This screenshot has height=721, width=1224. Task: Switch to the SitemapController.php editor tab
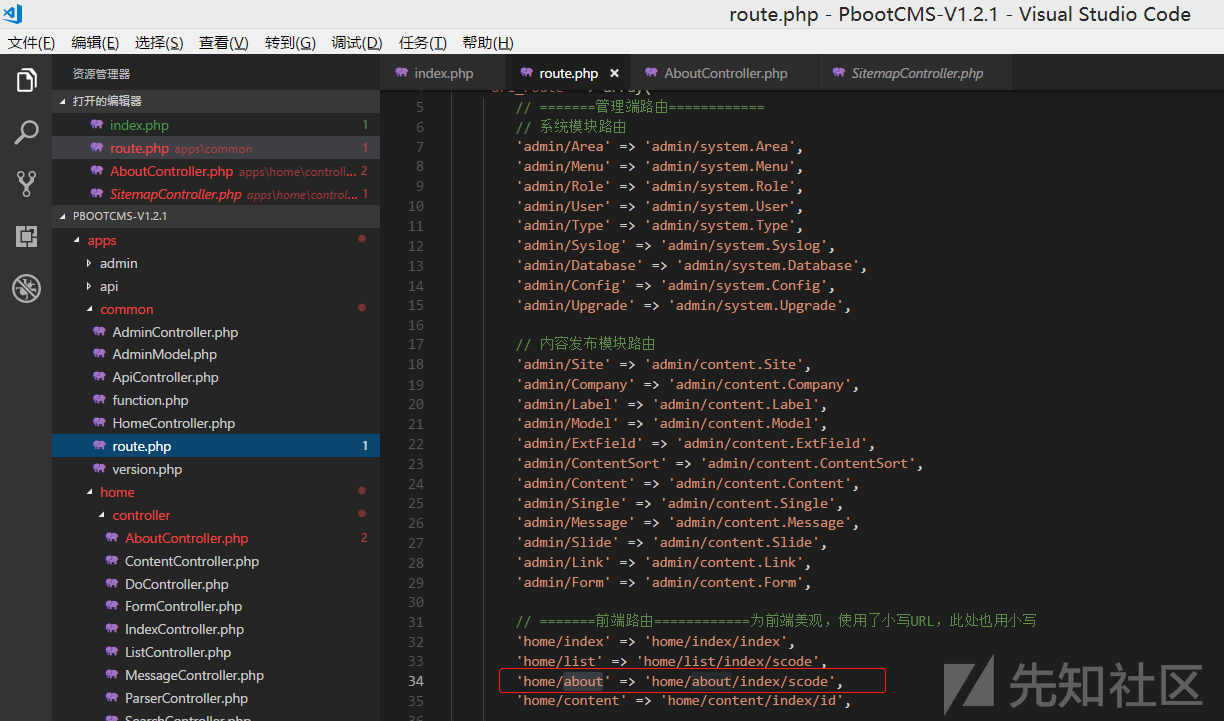(917, 73)
